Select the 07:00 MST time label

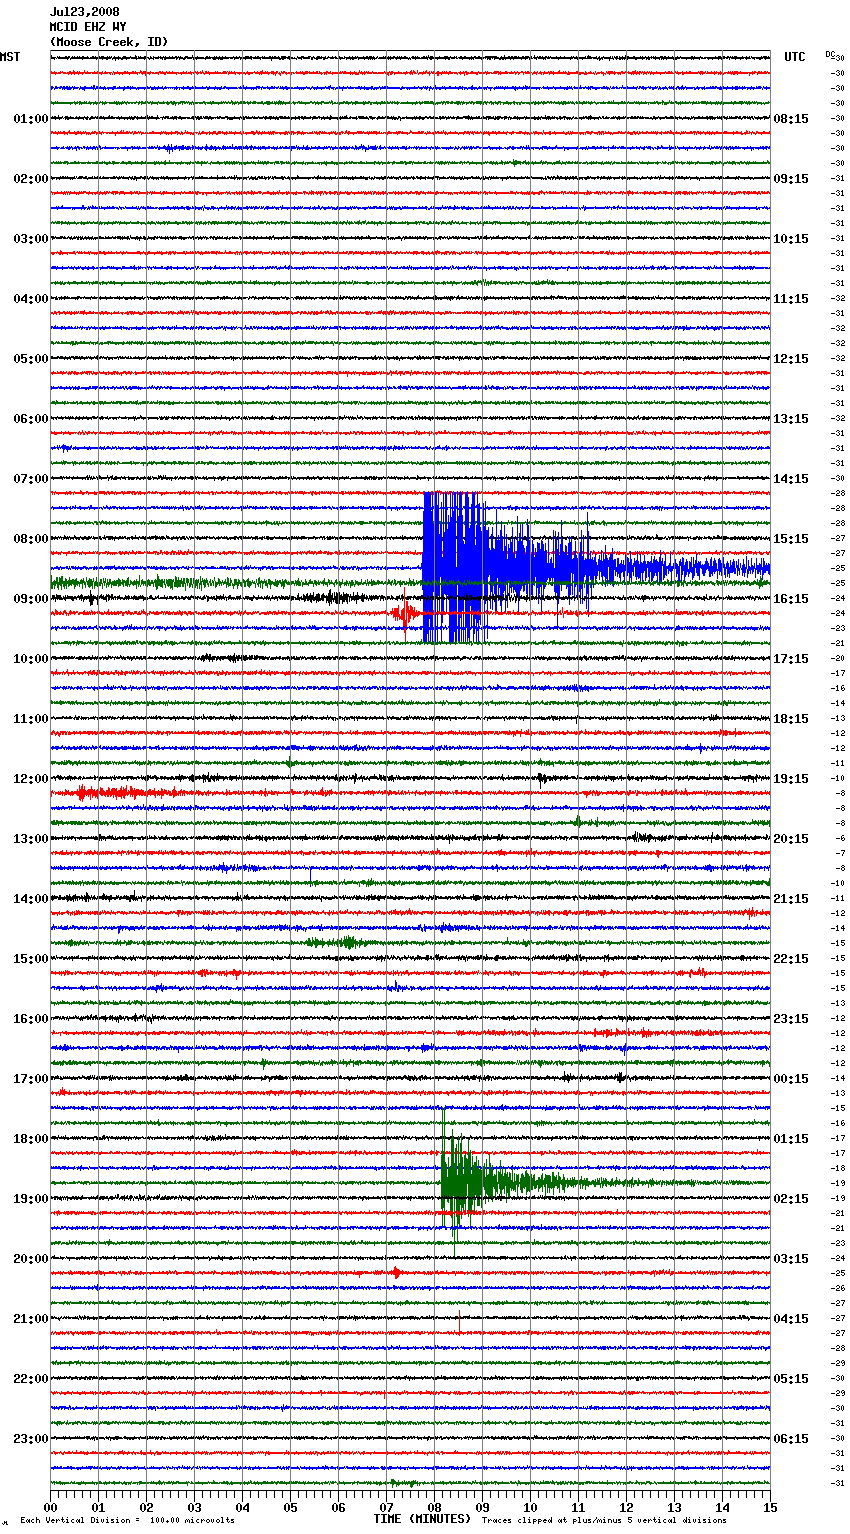tap(31, 479)
